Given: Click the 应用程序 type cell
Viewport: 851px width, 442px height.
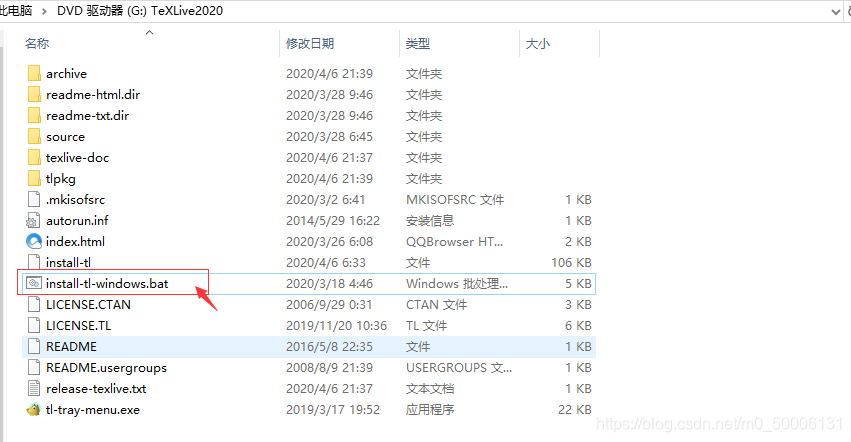Looking at the screenshot, I should (430, 409).
